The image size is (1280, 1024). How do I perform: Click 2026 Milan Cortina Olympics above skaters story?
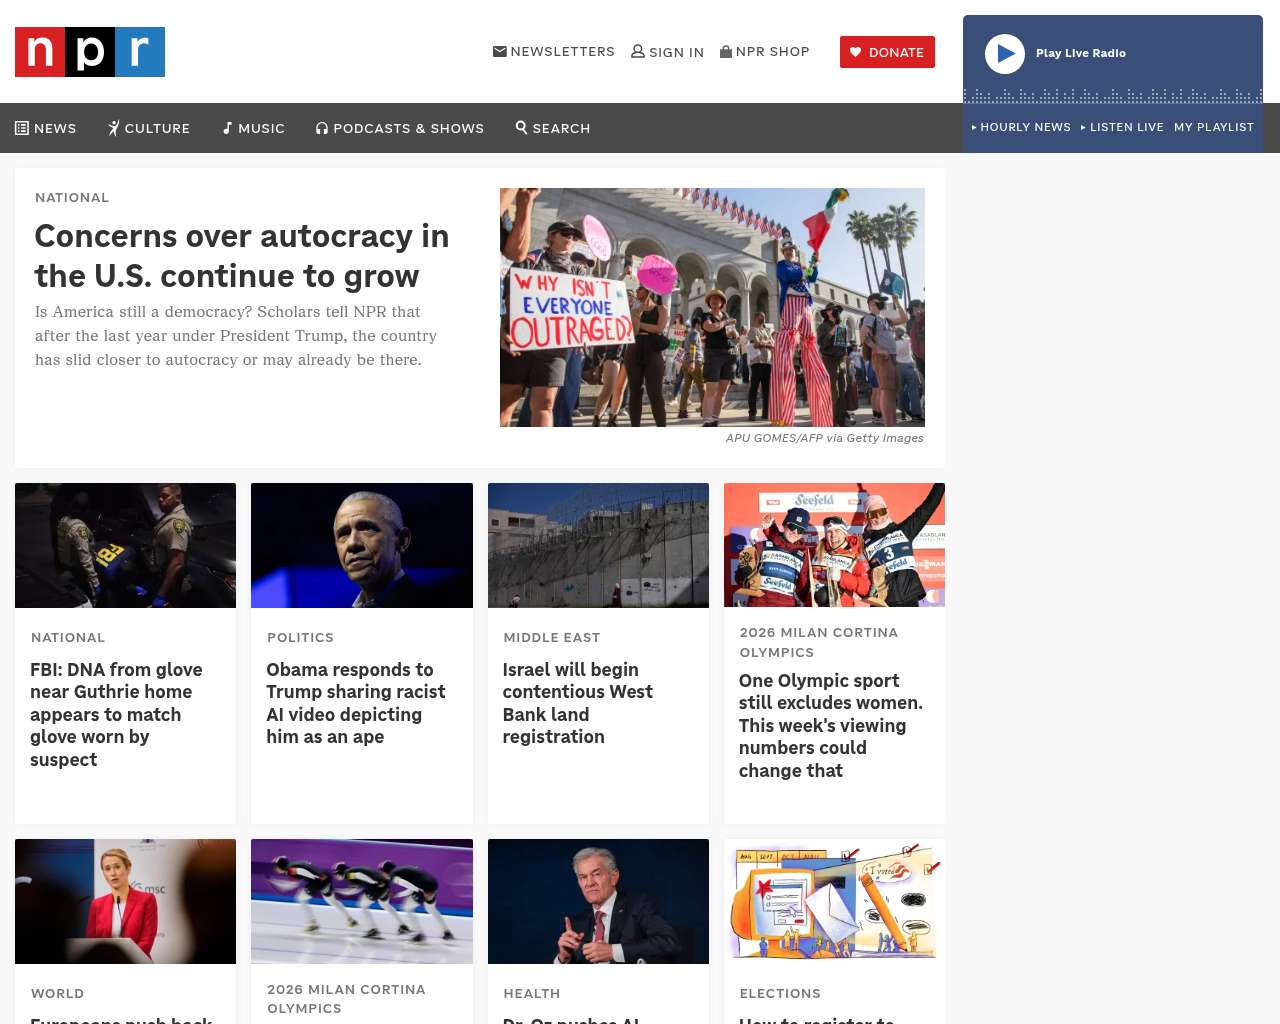346,999
